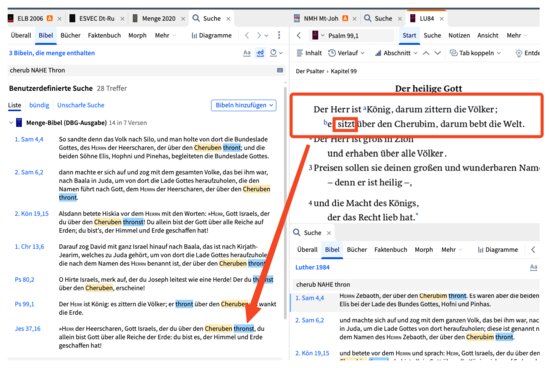This screenshot has width=550, height=368.
Task: Enable Unscharfe Suche view
Action: coord(81,105)
